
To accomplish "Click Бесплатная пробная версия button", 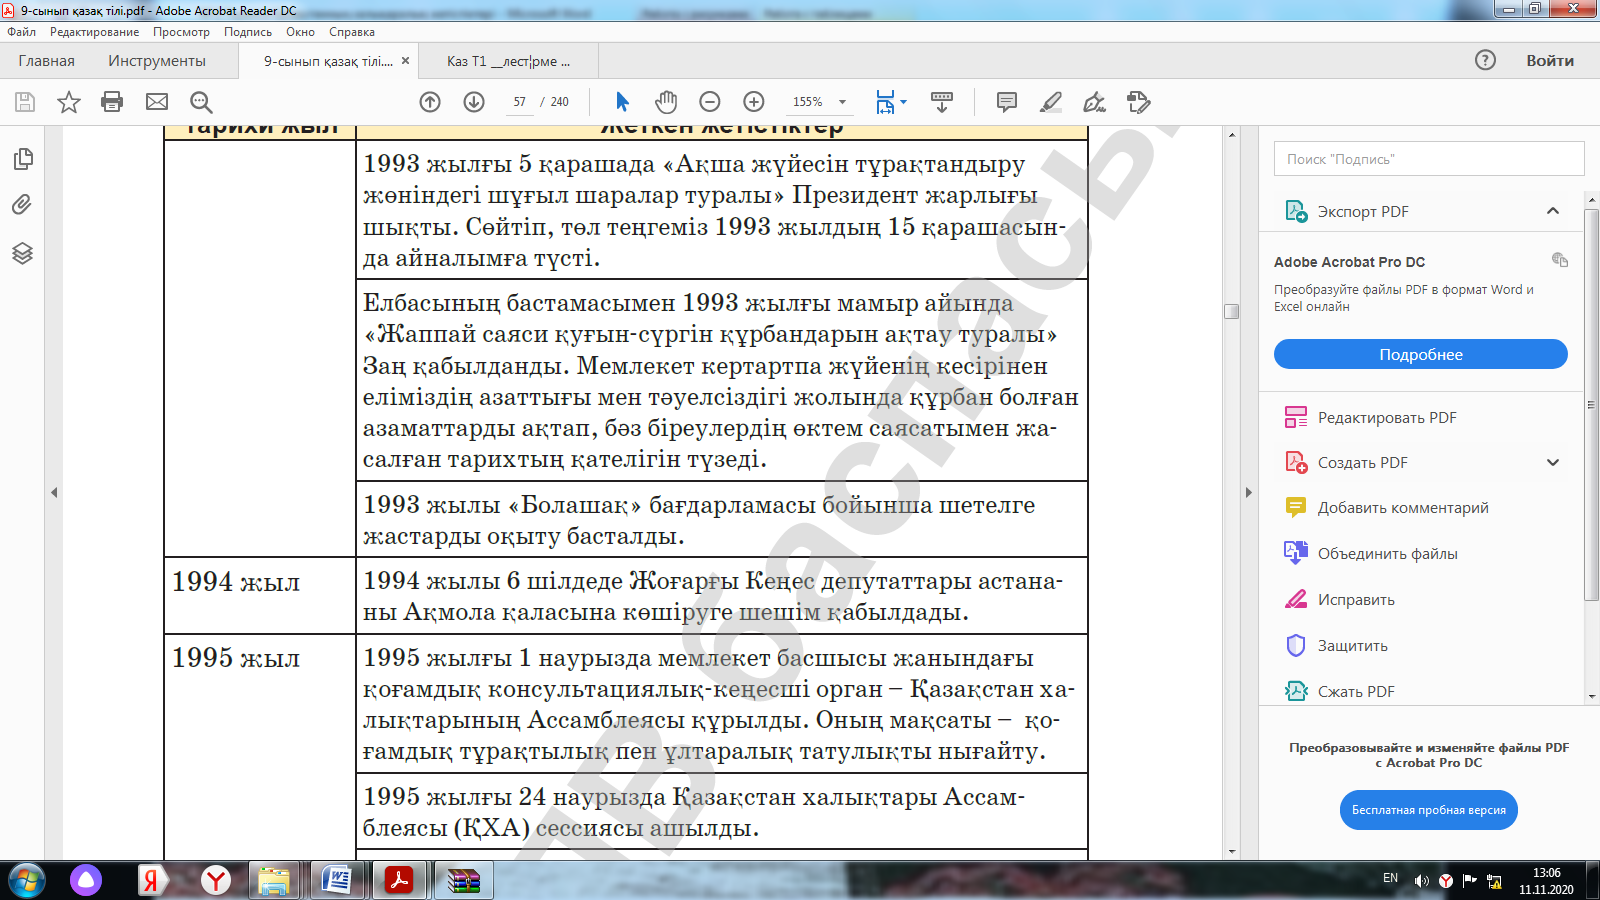I will point(1428,810).
